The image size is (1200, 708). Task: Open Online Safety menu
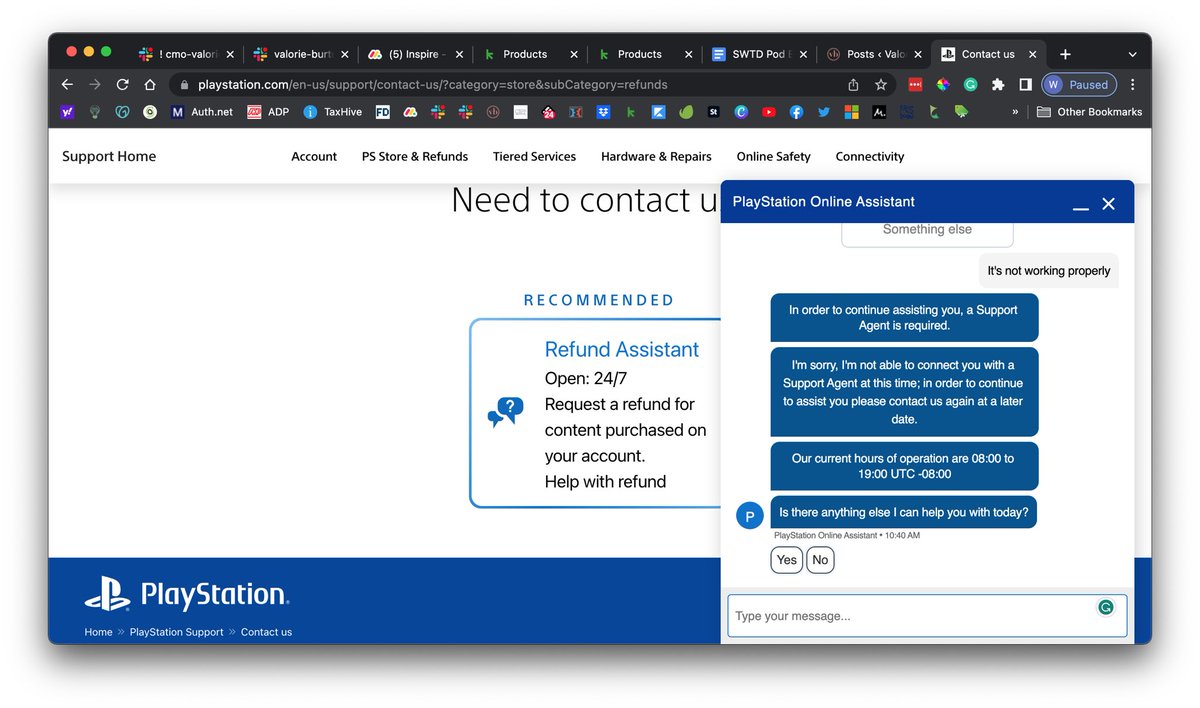point(774,156)
